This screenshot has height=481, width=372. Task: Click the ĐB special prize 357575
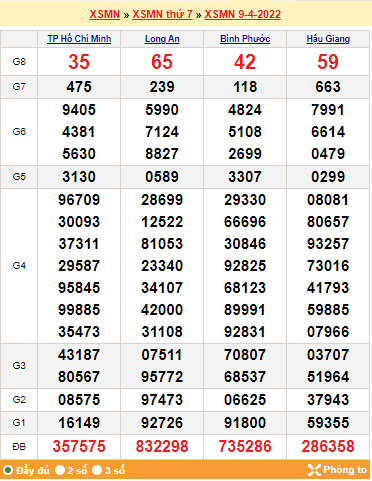(79, 446)
